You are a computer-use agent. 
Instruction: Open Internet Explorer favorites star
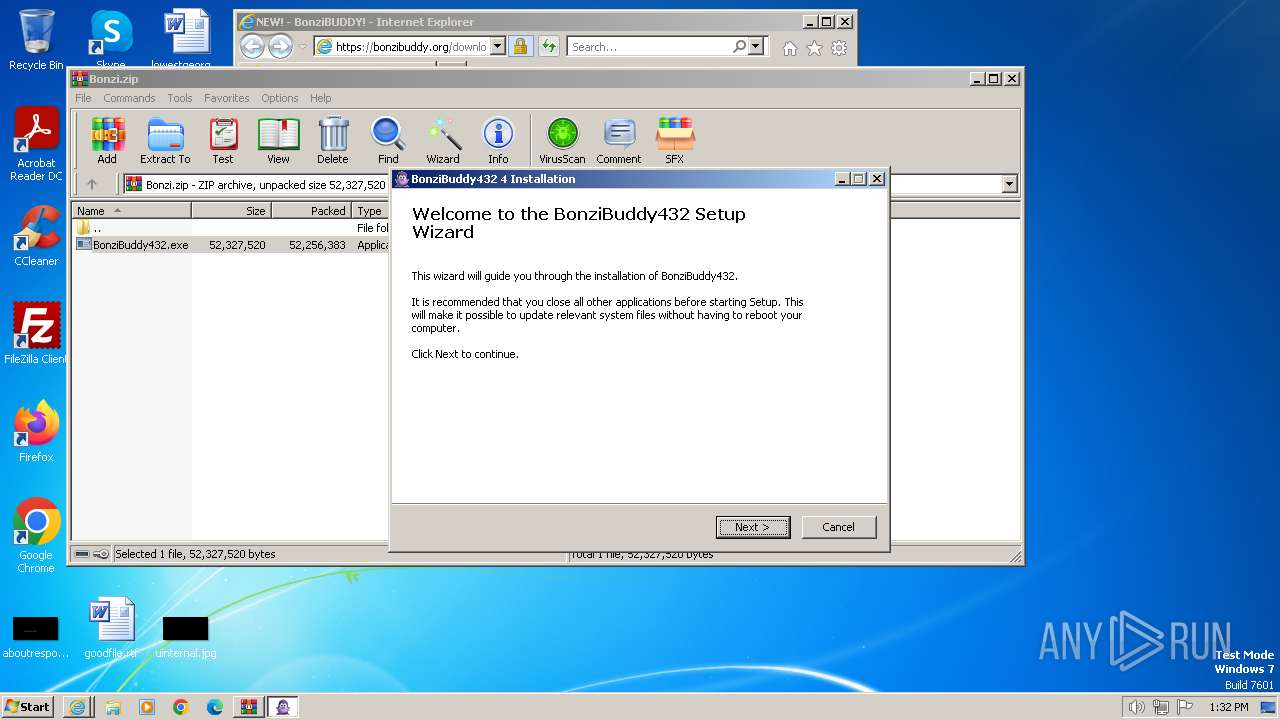click(x=814, y=48)
